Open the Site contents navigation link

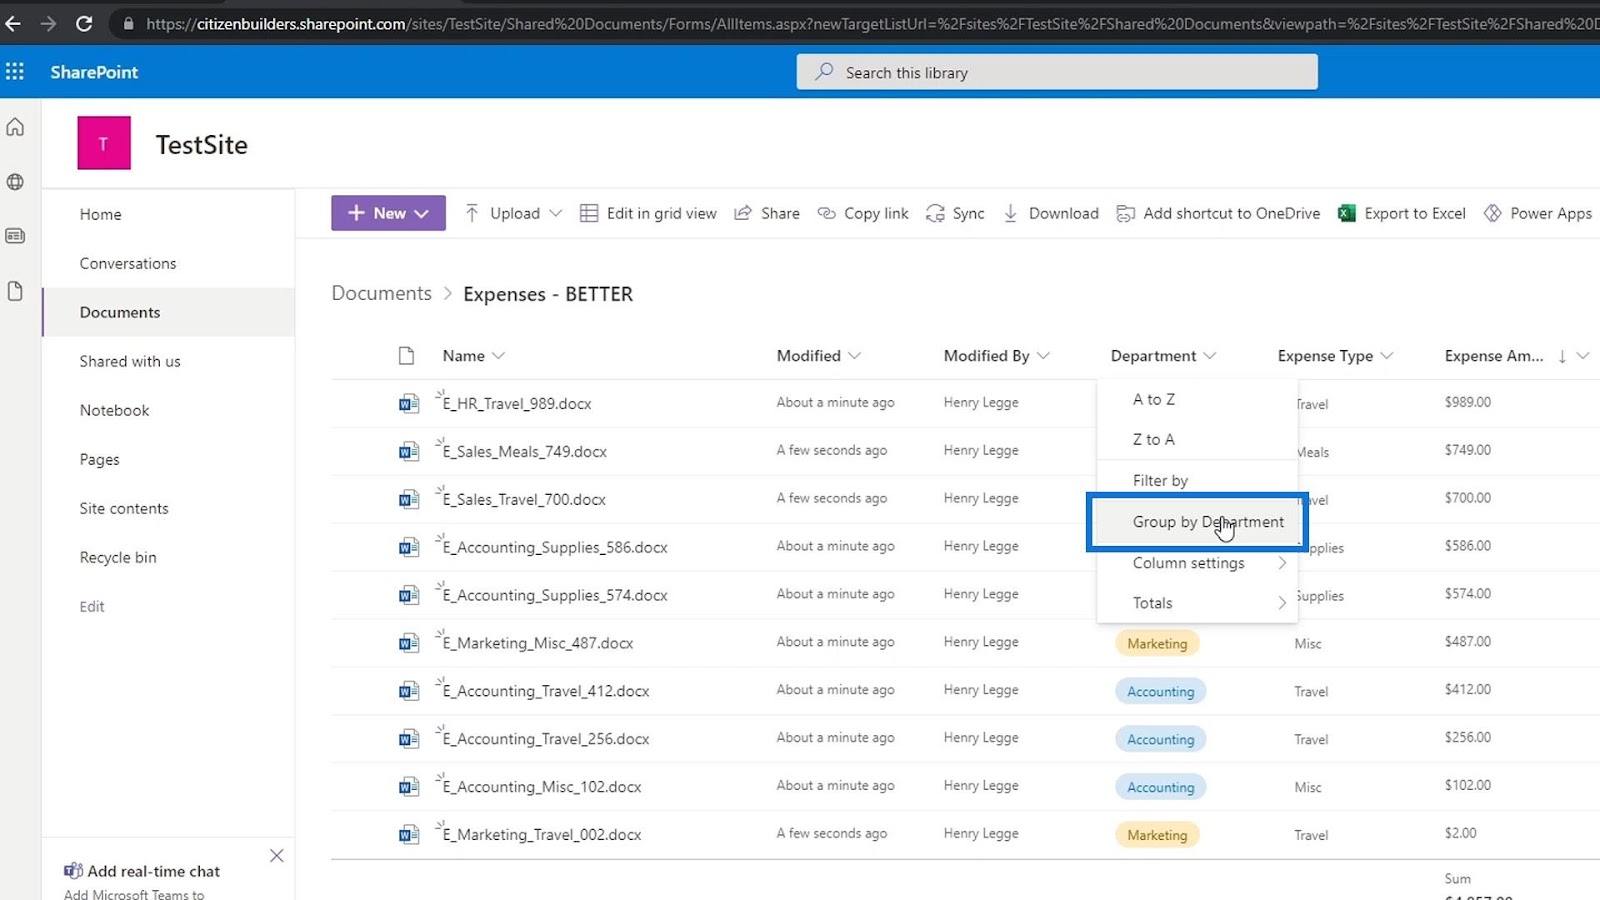point(124,508)
